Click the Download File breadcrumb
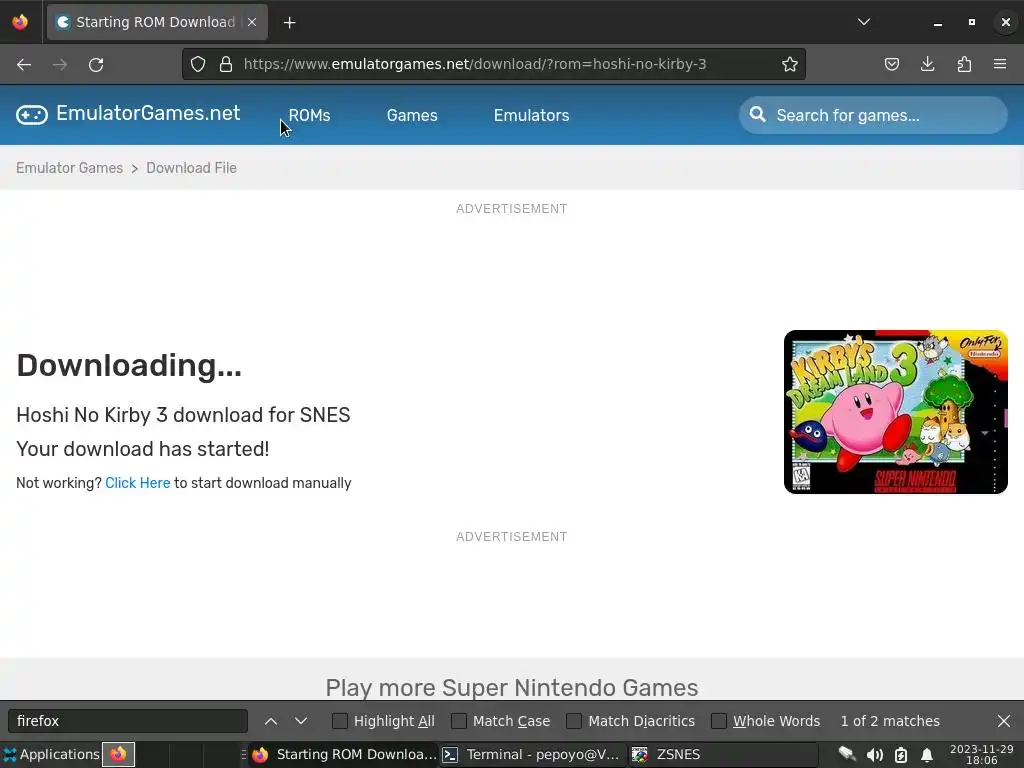Image resolution: width=1024 pixels, height=768 pixels. pos(191,168)
